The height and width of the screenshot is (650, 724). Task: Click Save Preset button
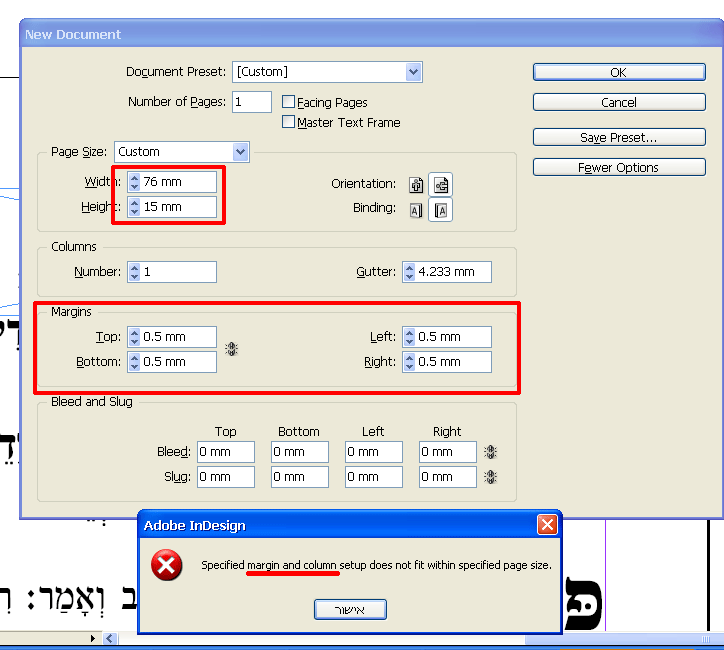pos(619,138)
